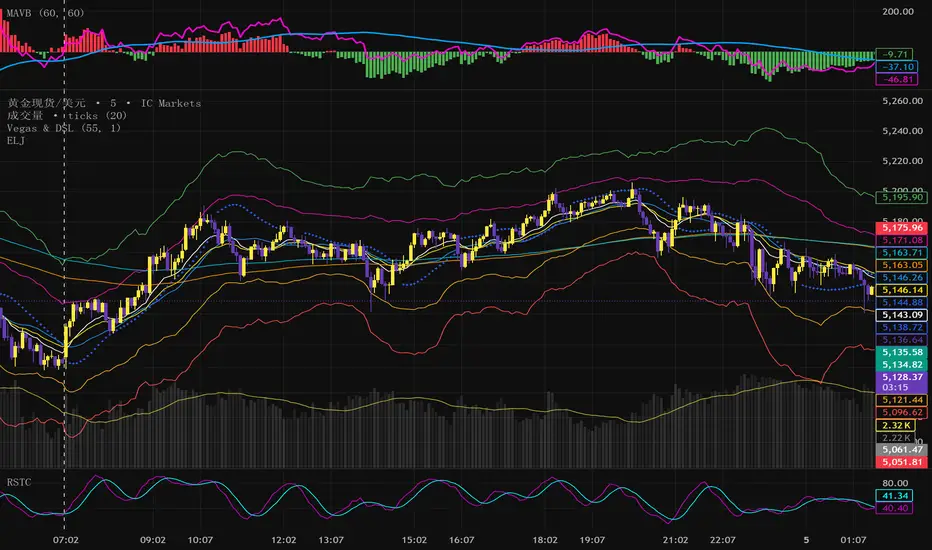Click the magenta -46.81 value label
Screen dimensions: 932x550
[896, 79]
